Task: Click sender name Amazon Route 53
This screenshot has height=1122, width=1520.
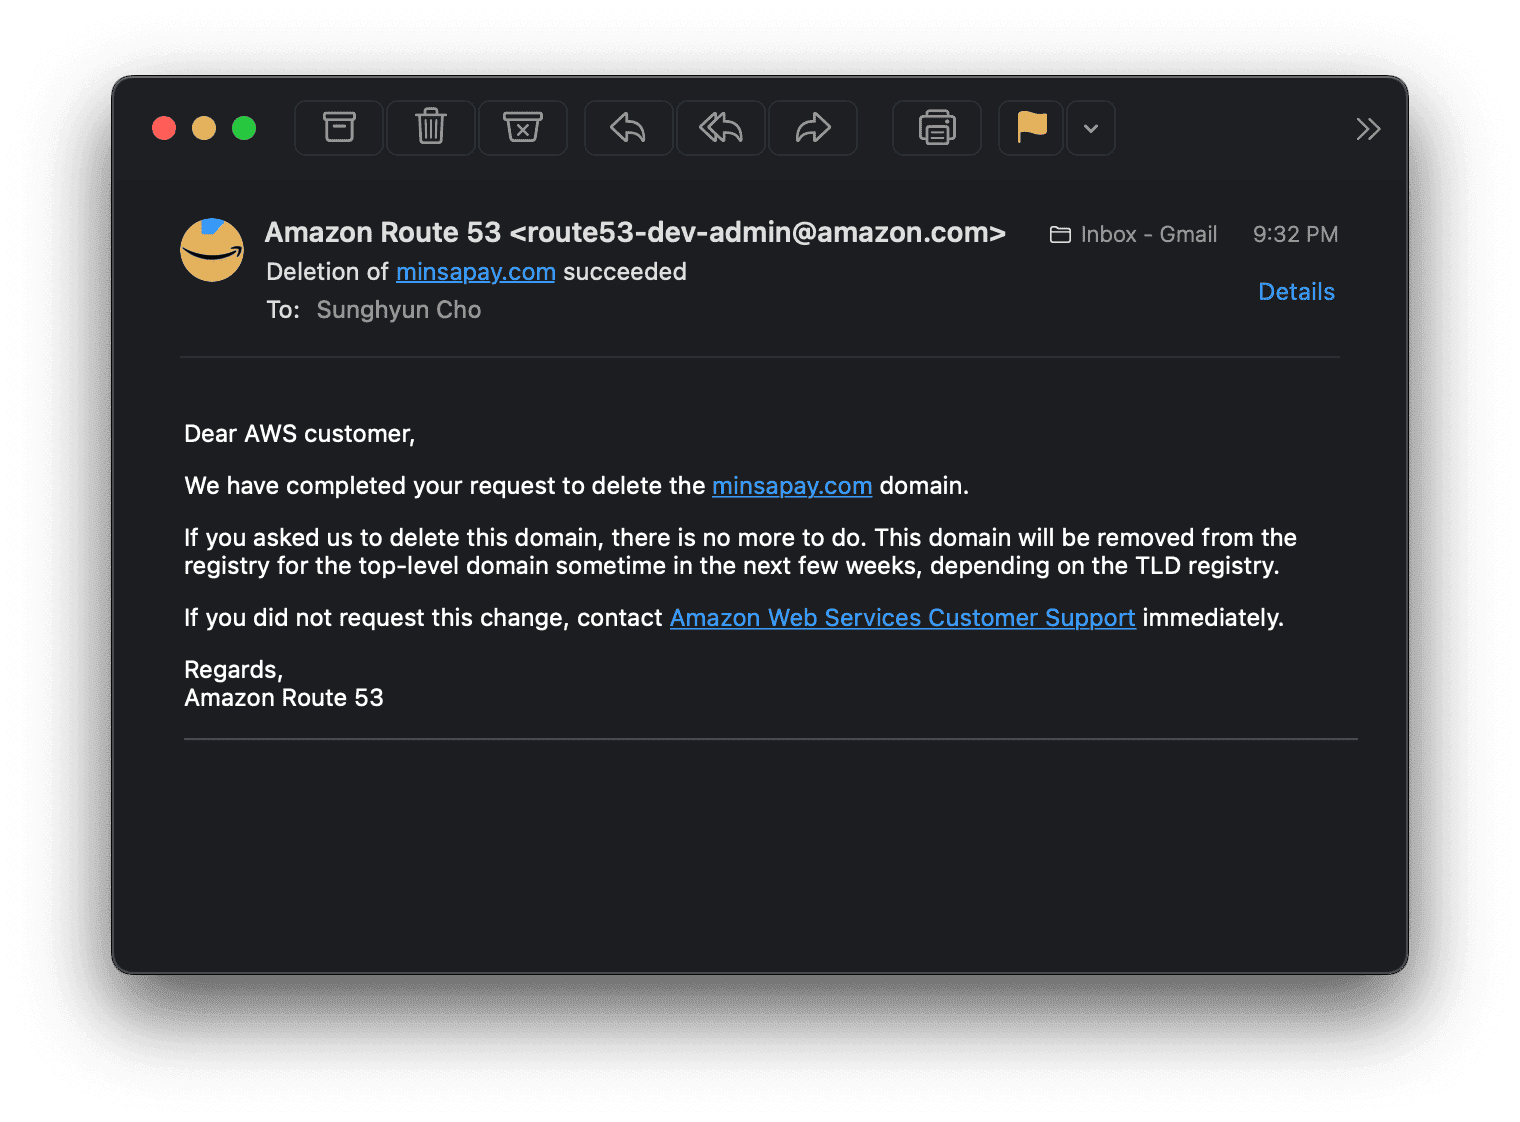Action: [x=383, y=233]
